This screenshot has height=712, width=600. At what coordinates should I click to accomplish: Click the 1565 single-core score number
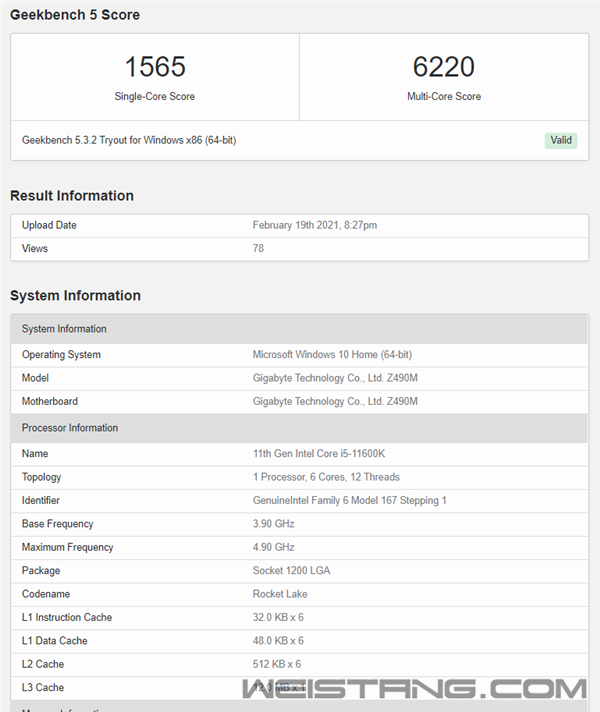coord(154,67)
